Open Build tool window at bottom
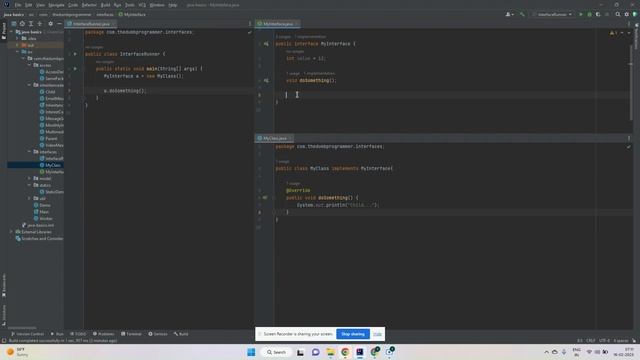 click(x=181, y=334)
